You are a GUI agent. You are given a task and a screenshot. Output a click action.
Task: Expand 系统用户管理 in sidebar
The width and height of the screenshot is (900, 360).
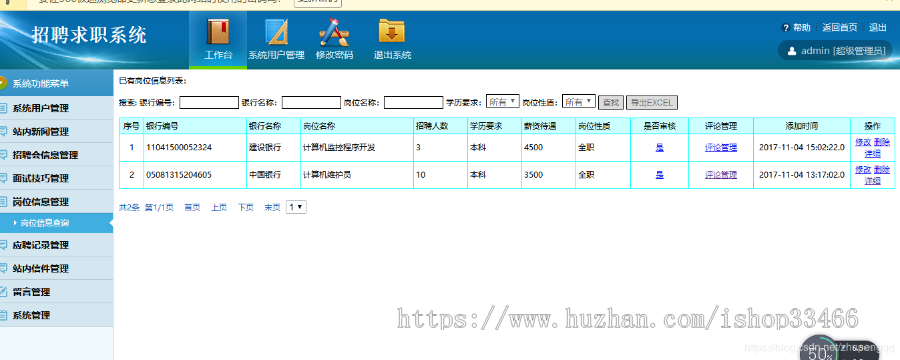coord(56,108)
